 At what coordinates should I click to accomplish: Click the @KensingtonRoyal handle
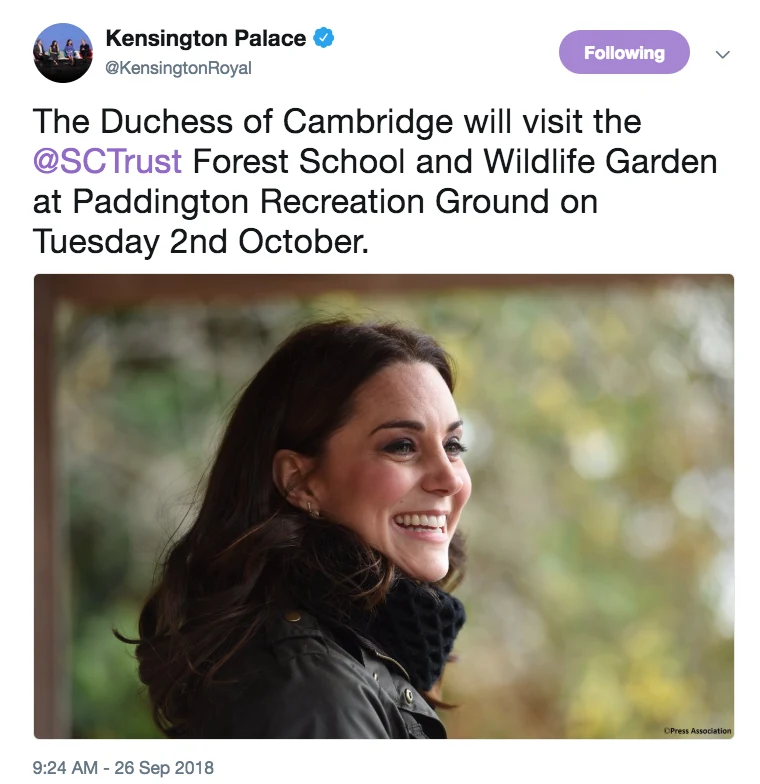[x=178, y=68]
